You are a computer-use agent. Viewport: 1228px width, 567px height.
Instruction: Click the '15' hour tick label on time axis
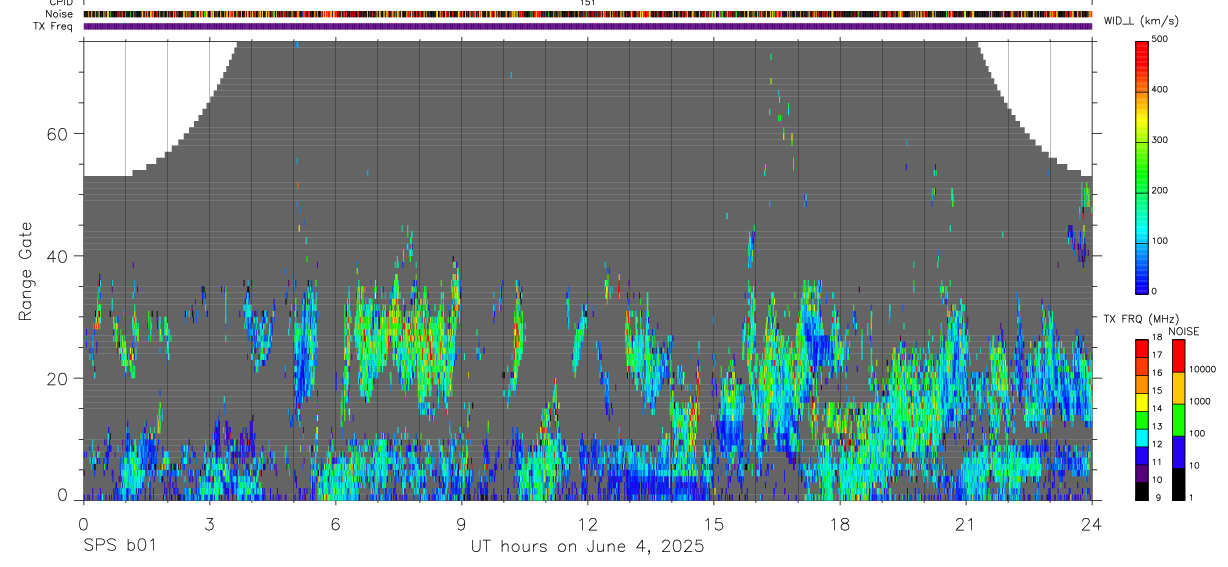point(714,524)
